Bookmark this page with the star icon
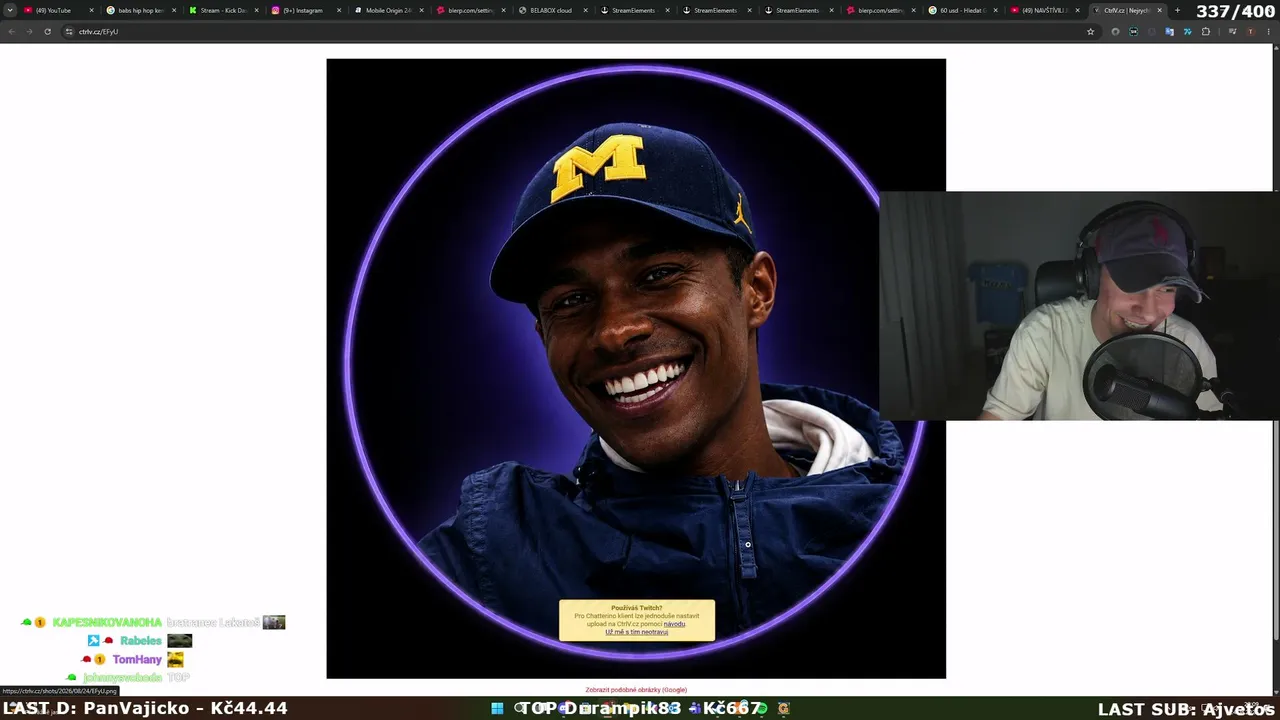The image size is (1280, 720). [1090, 31]
